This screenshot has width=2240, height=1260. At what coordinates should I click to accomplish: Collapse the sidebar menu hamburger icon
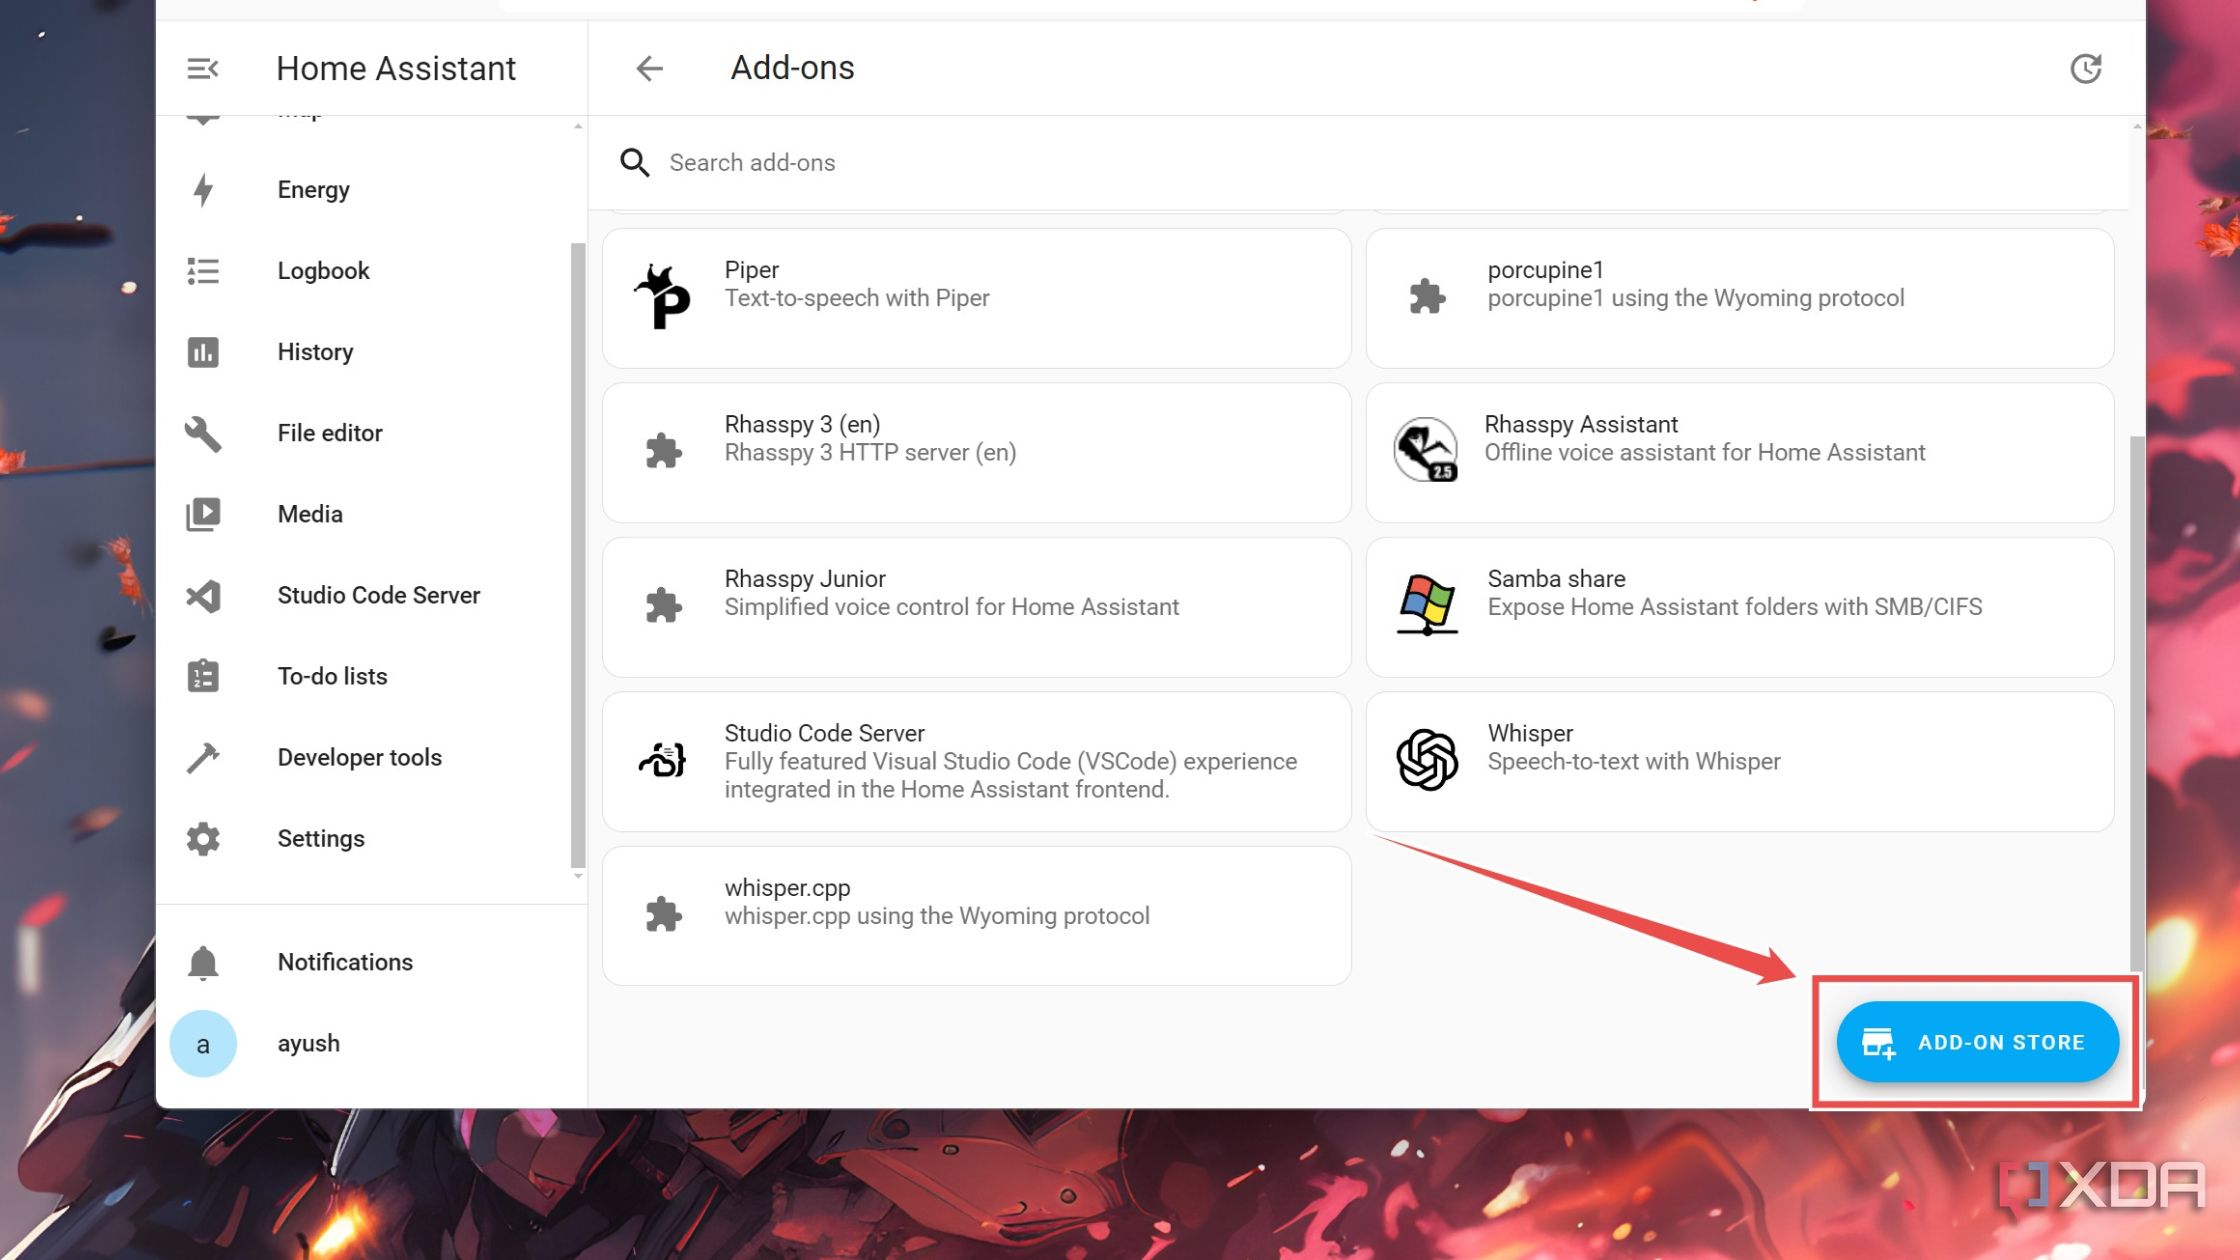[202, 68]
